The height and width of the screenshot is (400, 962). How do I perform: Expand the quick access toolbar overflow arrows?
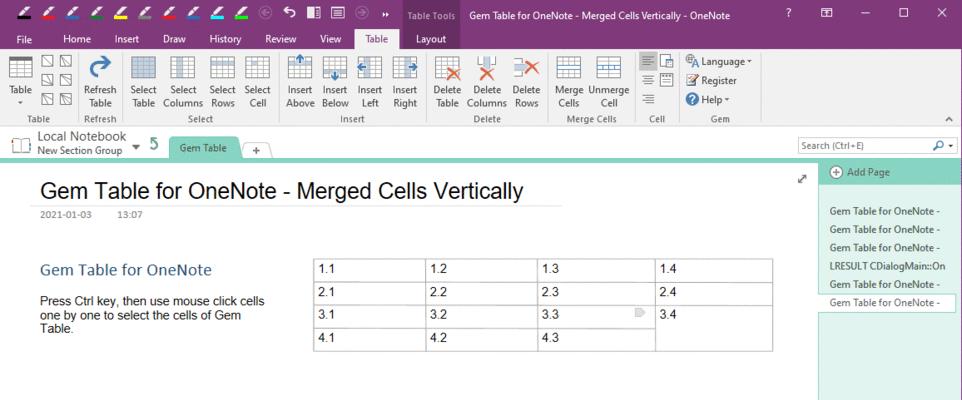coord(385,14)
